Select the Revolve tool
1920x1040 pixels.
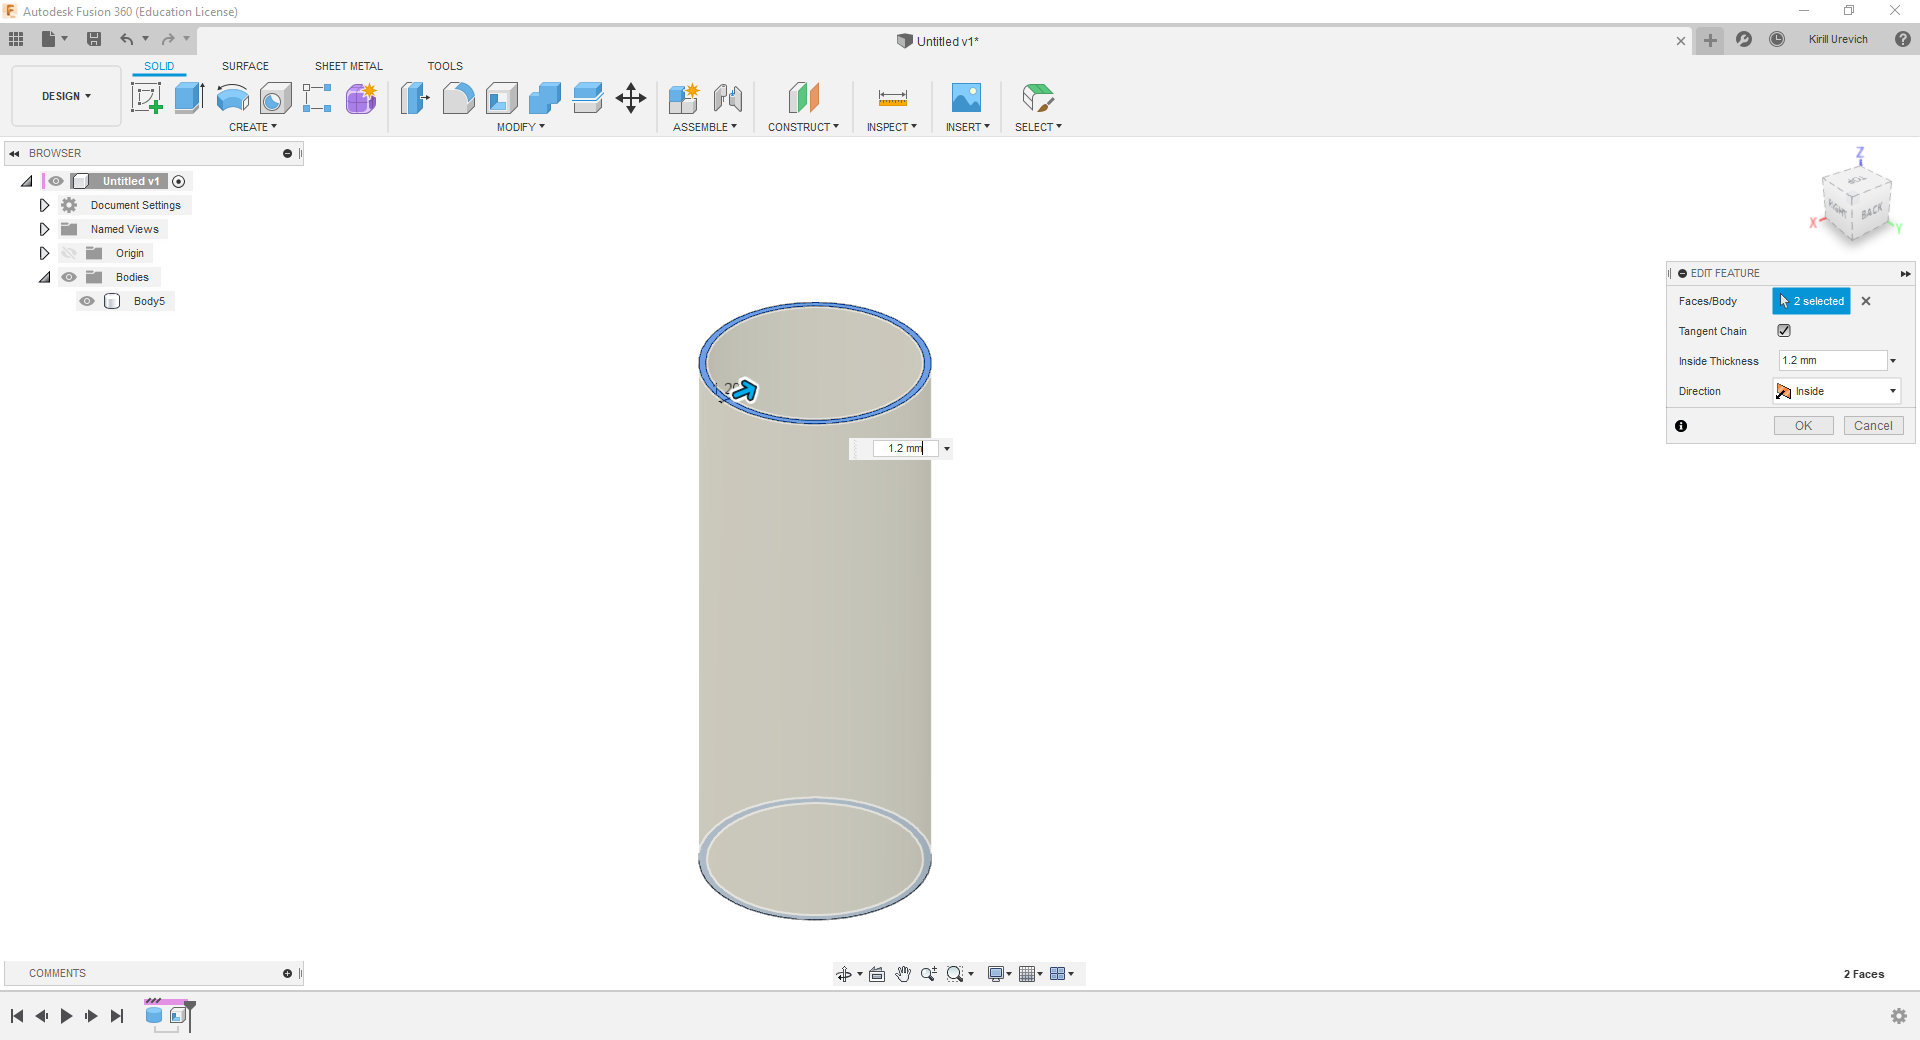[232, 98]
